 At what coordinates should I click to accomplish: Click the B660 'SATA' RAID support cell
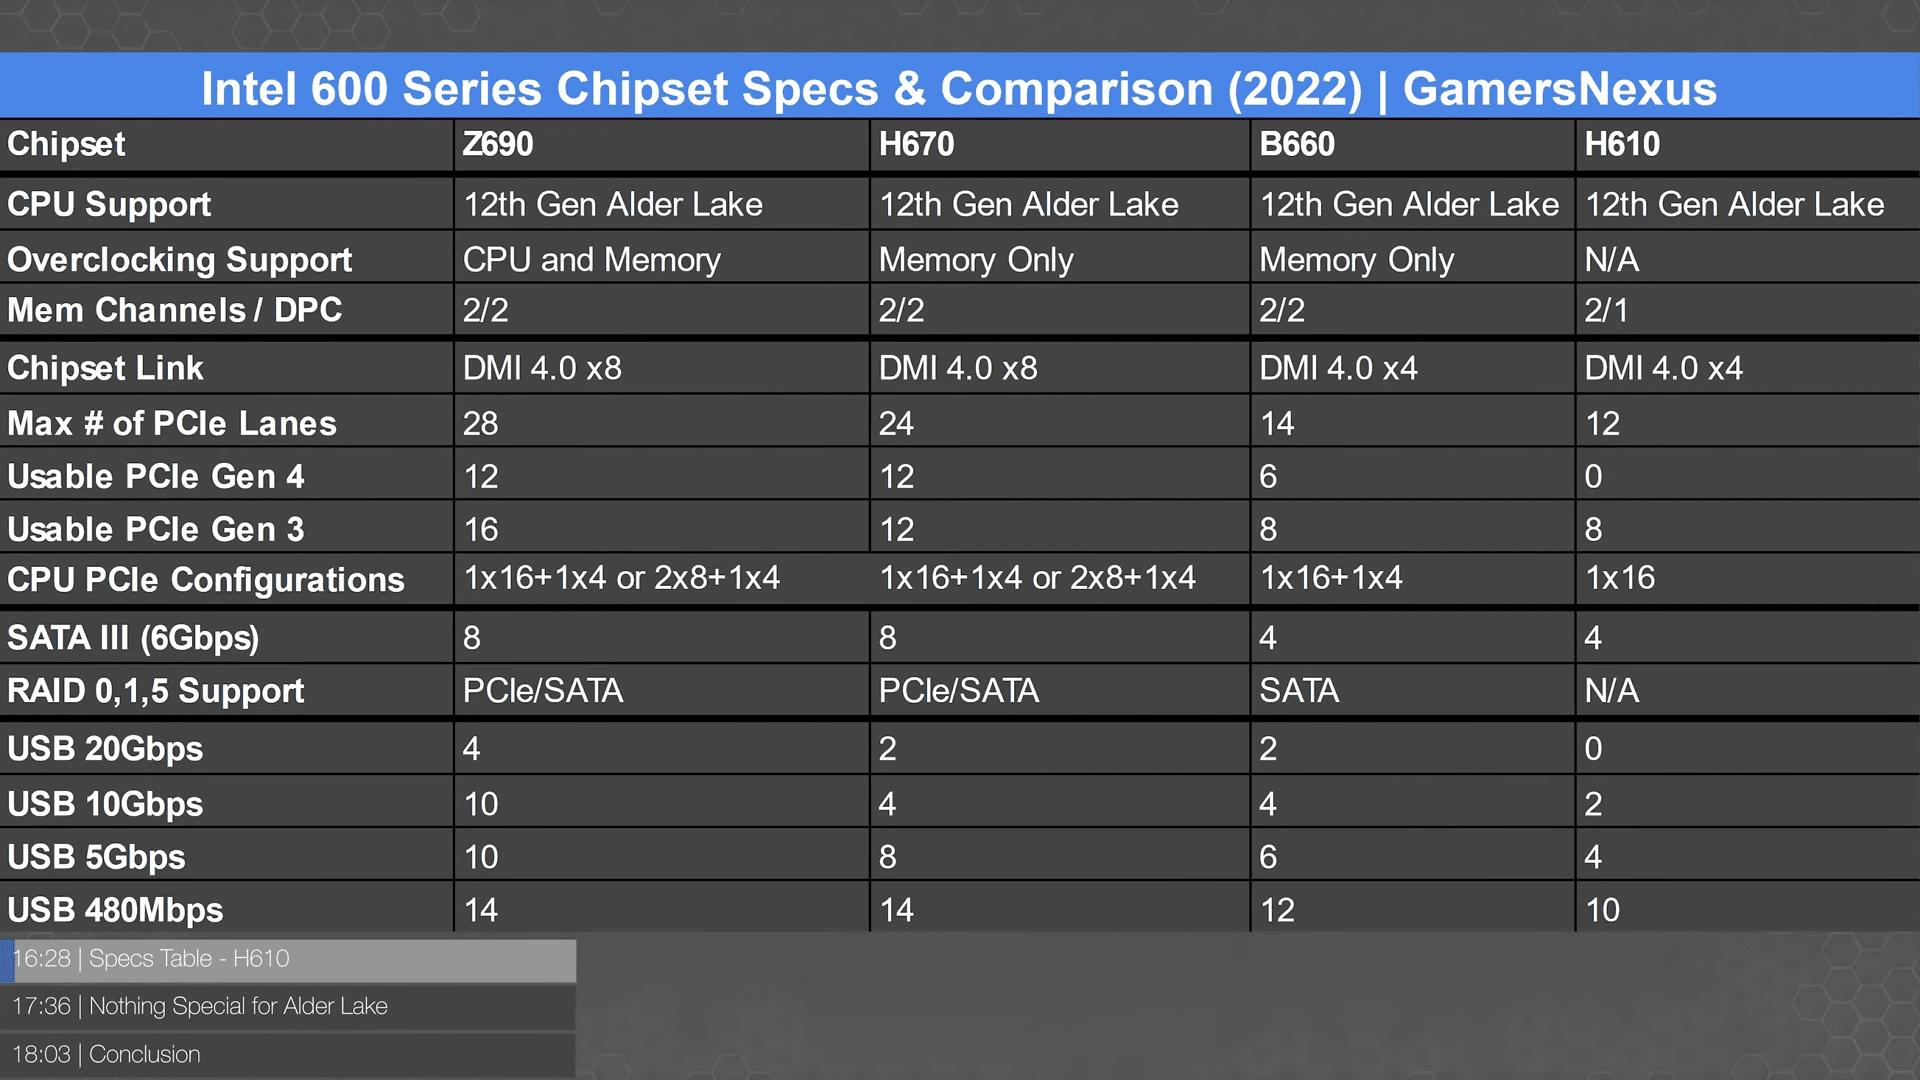1299,691
